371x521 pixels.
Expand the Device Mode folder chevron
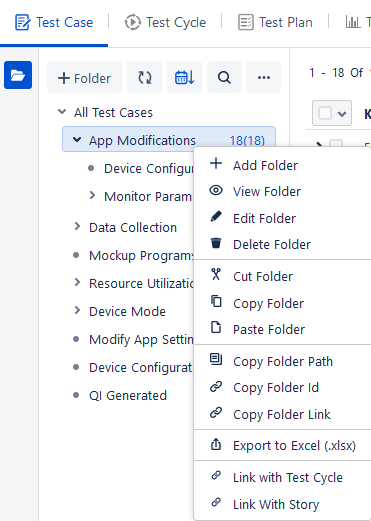click(77, 310)
